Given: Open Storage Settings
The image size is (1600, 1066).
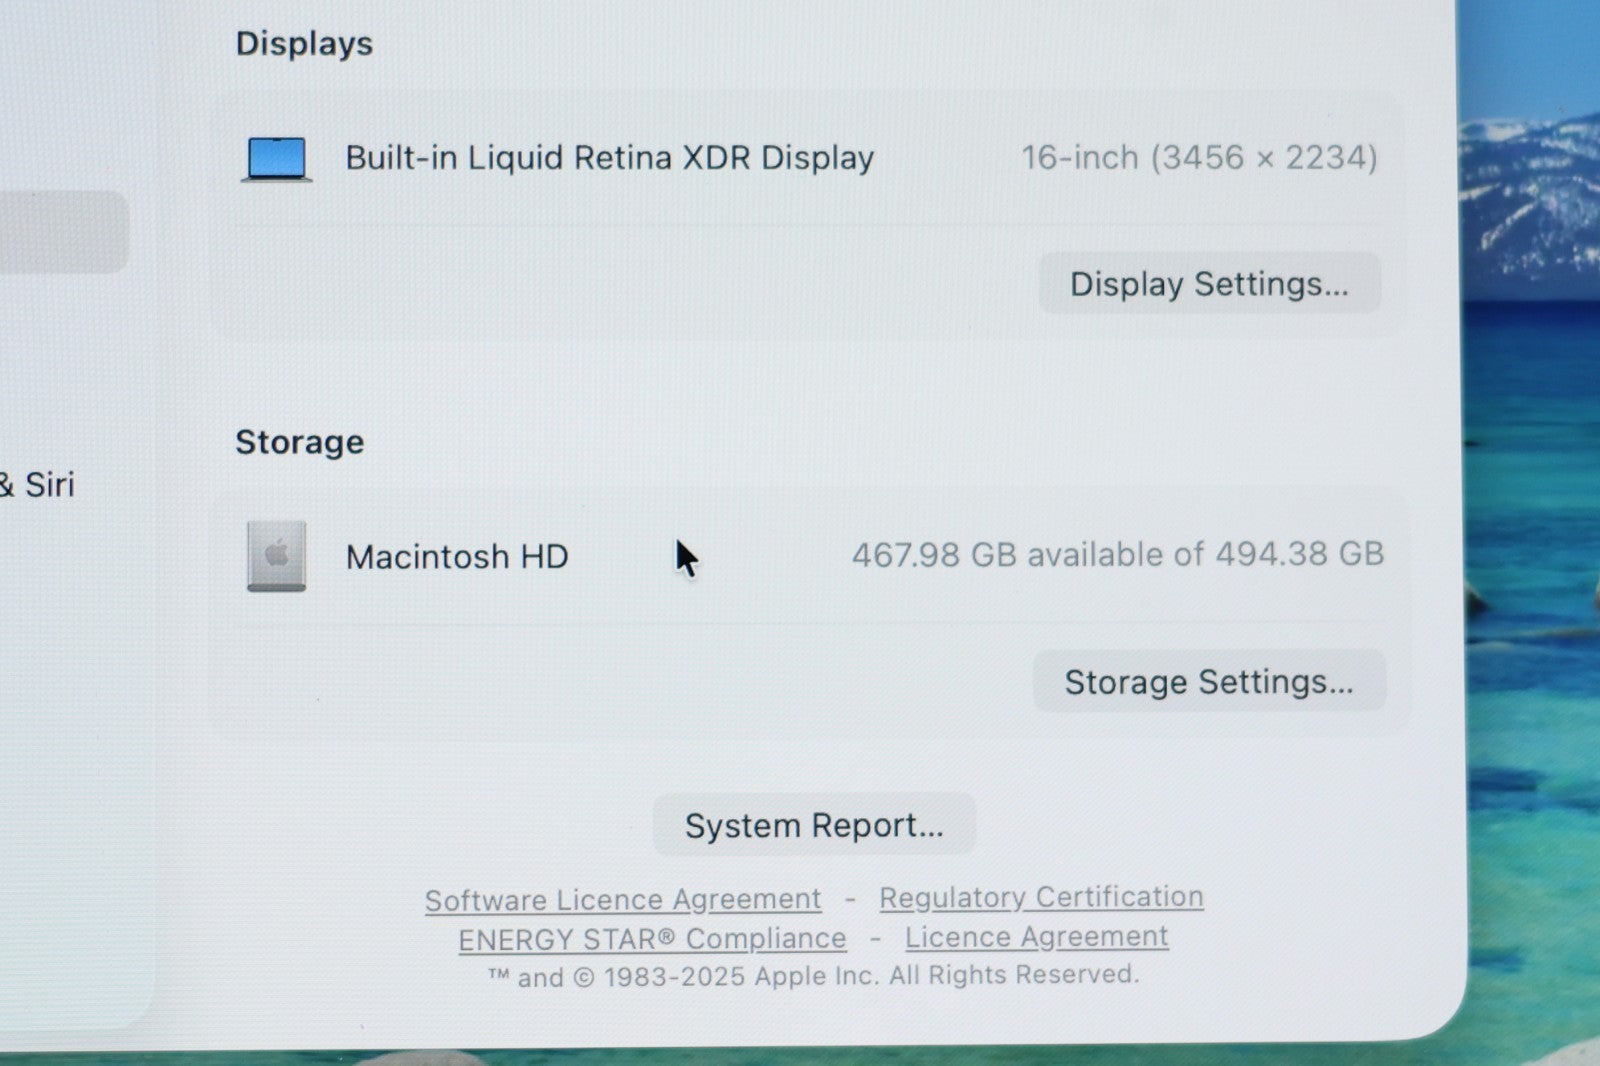Looking at the screenshot, I should (x=1208, y=682).
